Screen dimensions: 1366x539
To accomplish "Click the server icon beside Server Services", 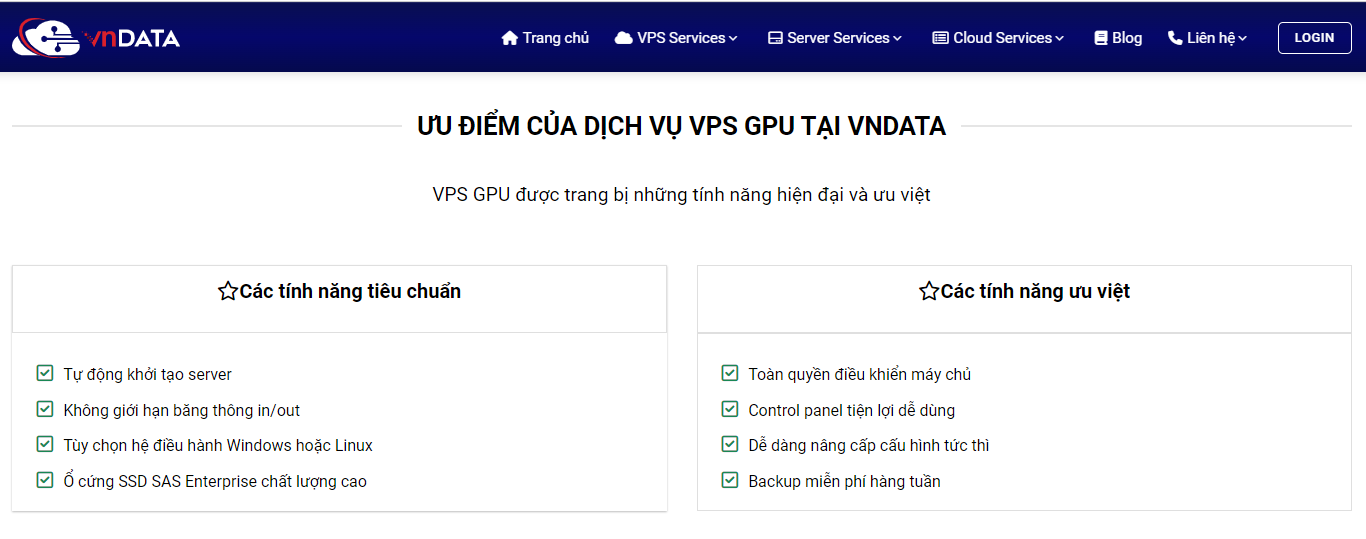I will (x=775, y=38).
